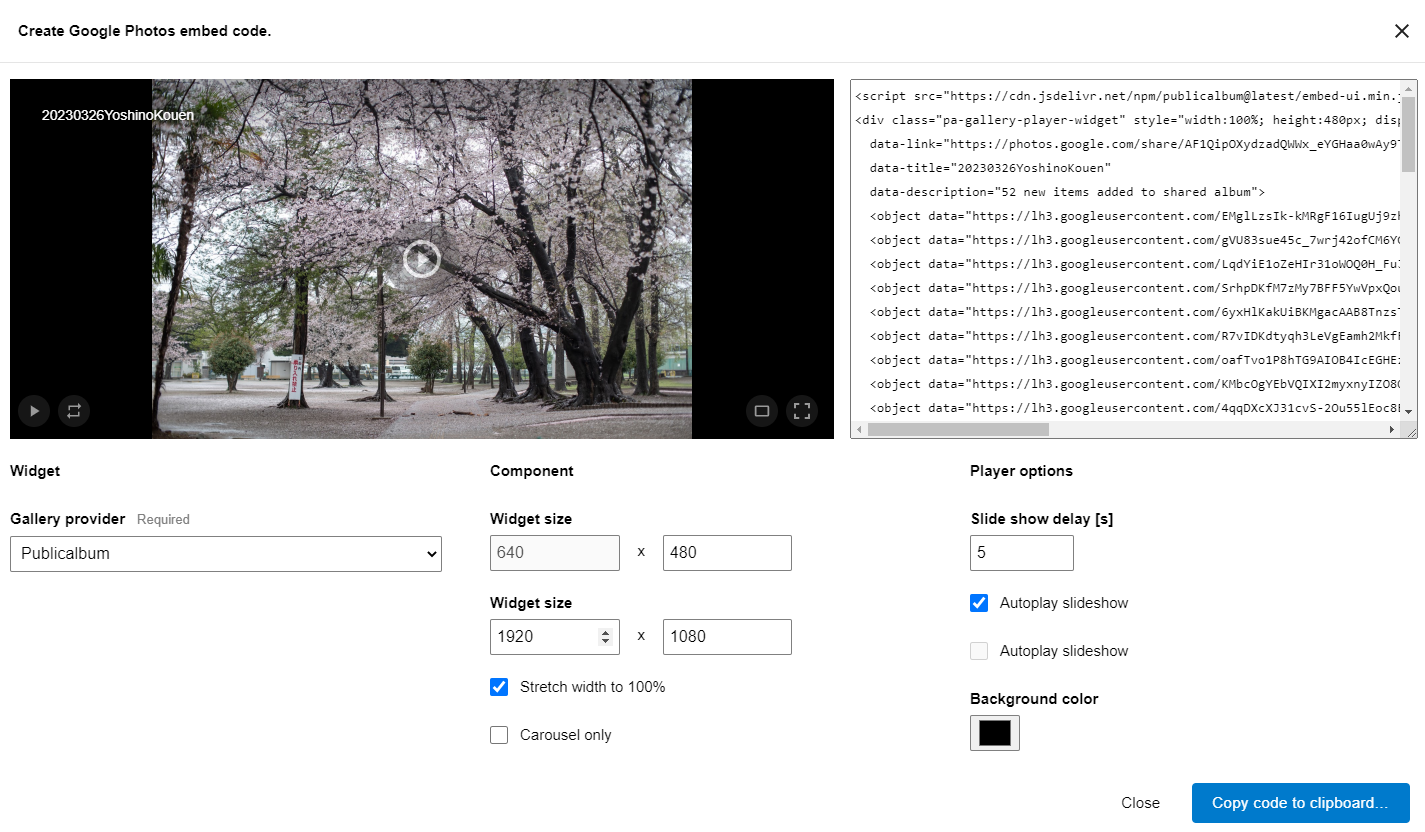
Task: Click the Gallery provider label
Action: click(x=68, y=519)
